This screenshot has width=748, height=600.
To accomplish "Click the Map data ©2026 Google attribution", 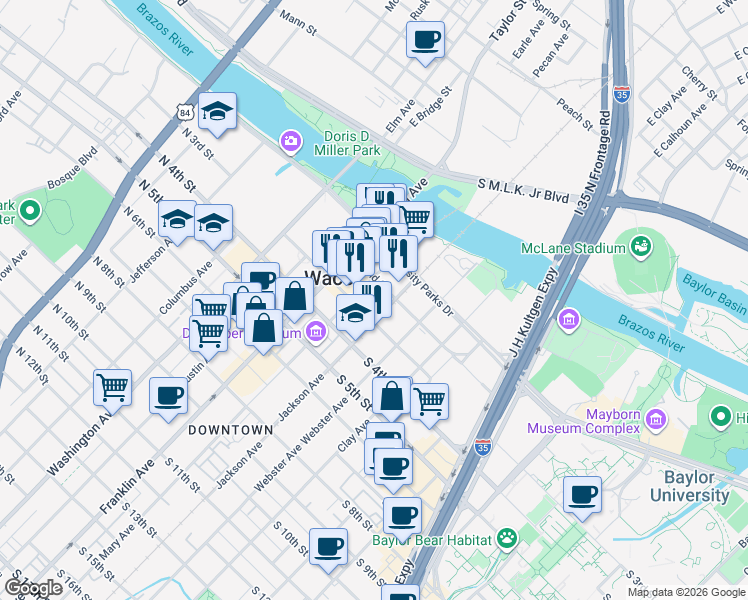I will [x=687, y=592].
